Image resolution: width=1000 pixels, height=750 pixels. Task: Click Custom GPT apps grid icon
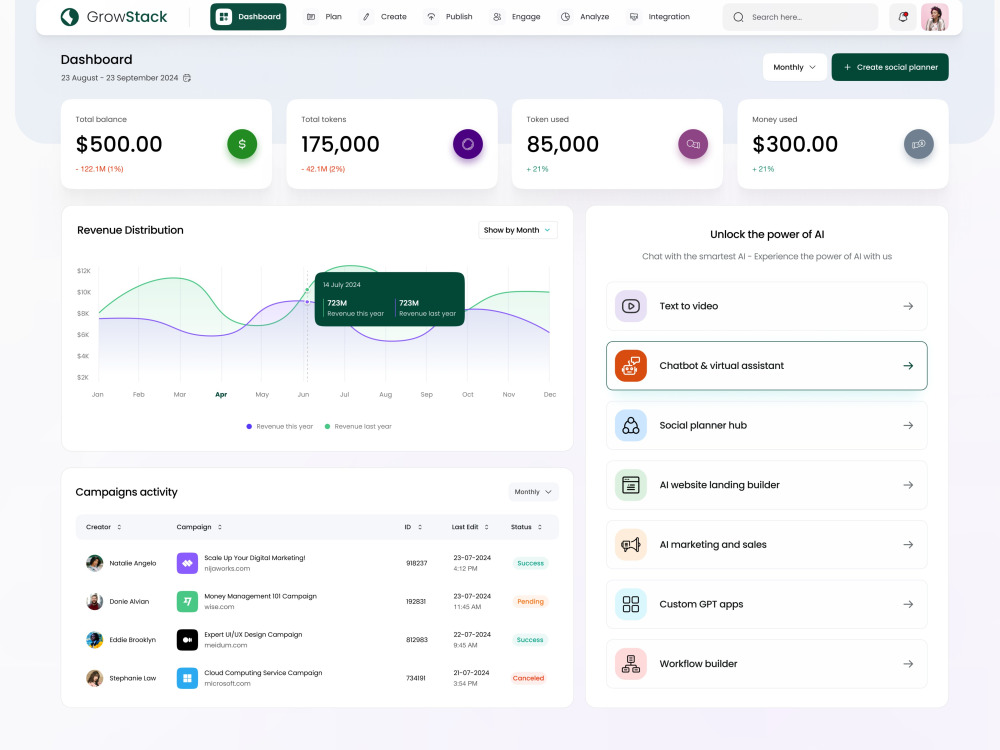(x=631, y=604)
